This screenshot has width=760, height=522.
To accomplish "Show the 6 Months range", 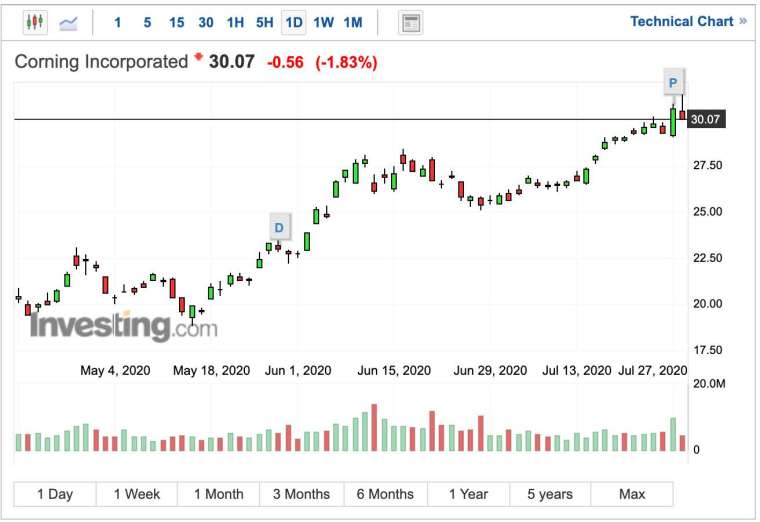I will 385,494.
